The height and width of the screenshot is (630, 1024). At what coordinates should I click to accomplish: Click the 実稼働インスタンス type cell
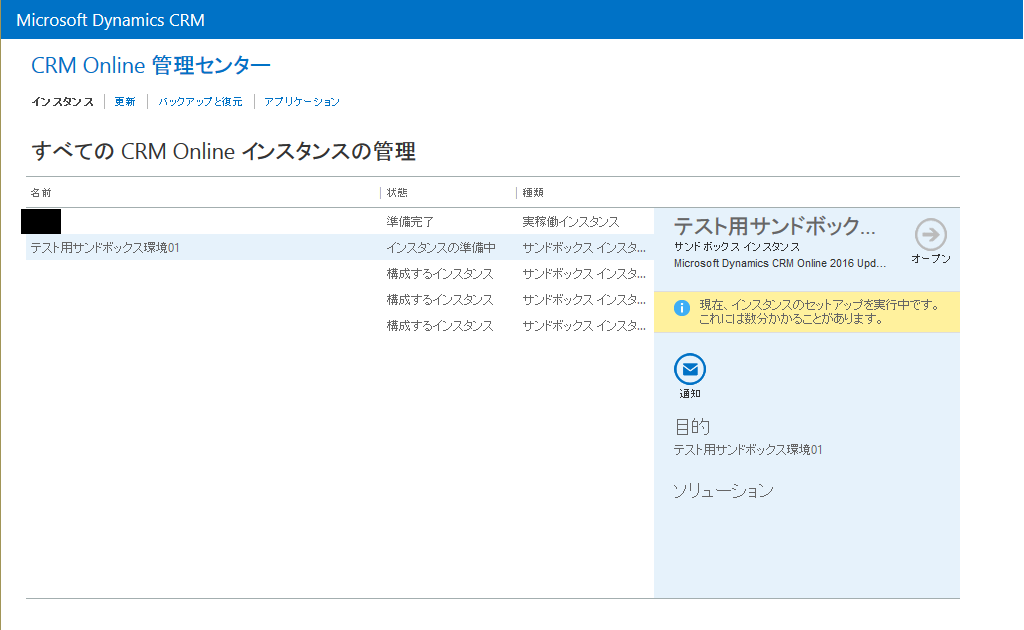(x=571, y=222)
